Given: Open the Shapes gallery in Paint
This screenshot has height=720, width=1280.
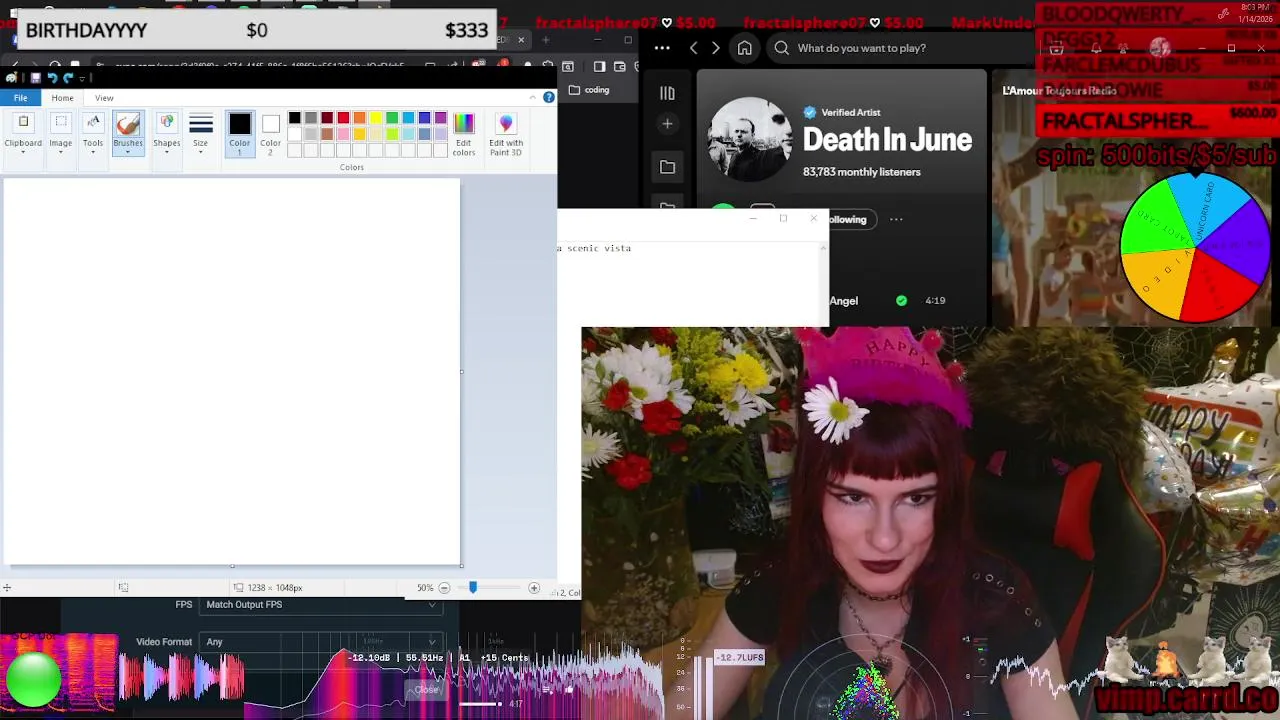Looking at the screenshot, I should (x=167, y=133).
